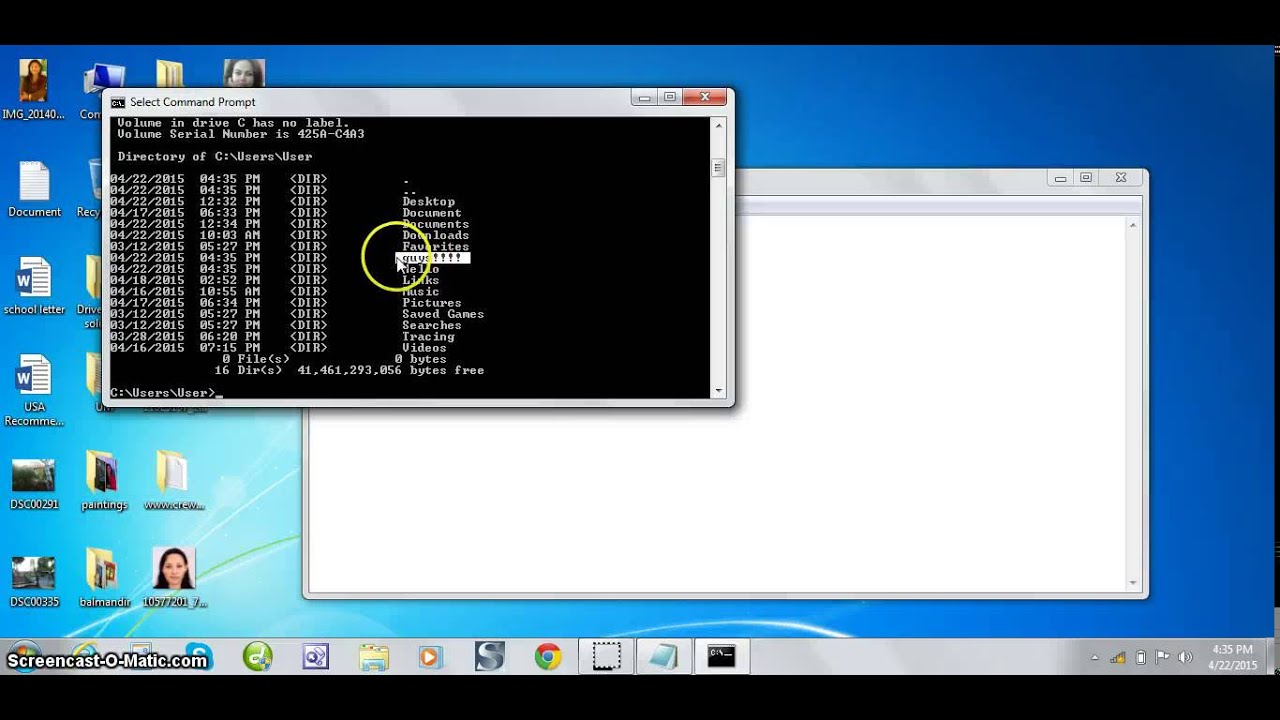The image size is (1280, 720).
Task: Click the "Volume Serial Number is 425A-C4A3" line
Action: click(241, 134)
